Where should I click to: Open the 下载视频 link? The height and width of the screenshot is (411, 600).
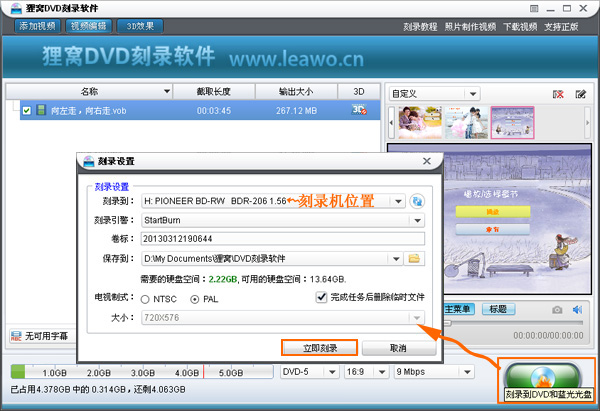[520, 27]
